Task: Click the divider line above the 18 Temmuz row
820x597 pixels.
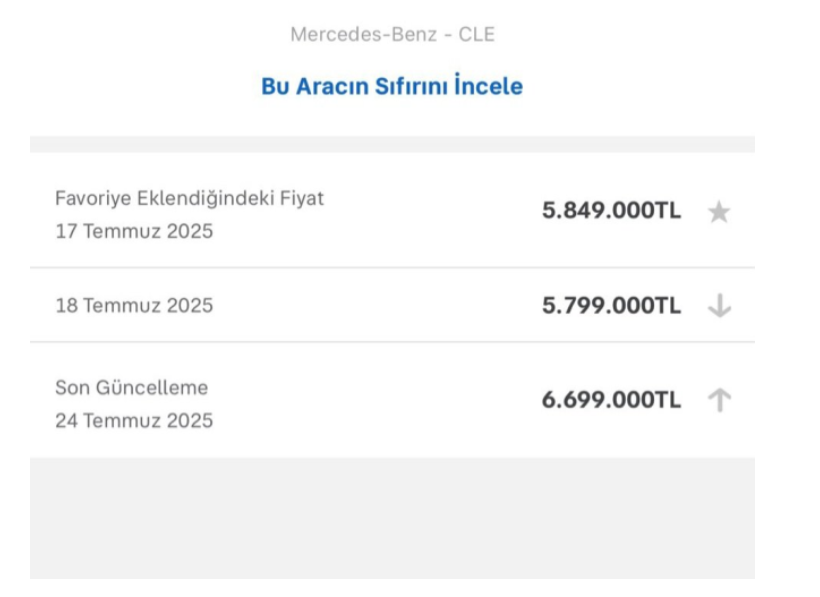Action: [392, 268]
